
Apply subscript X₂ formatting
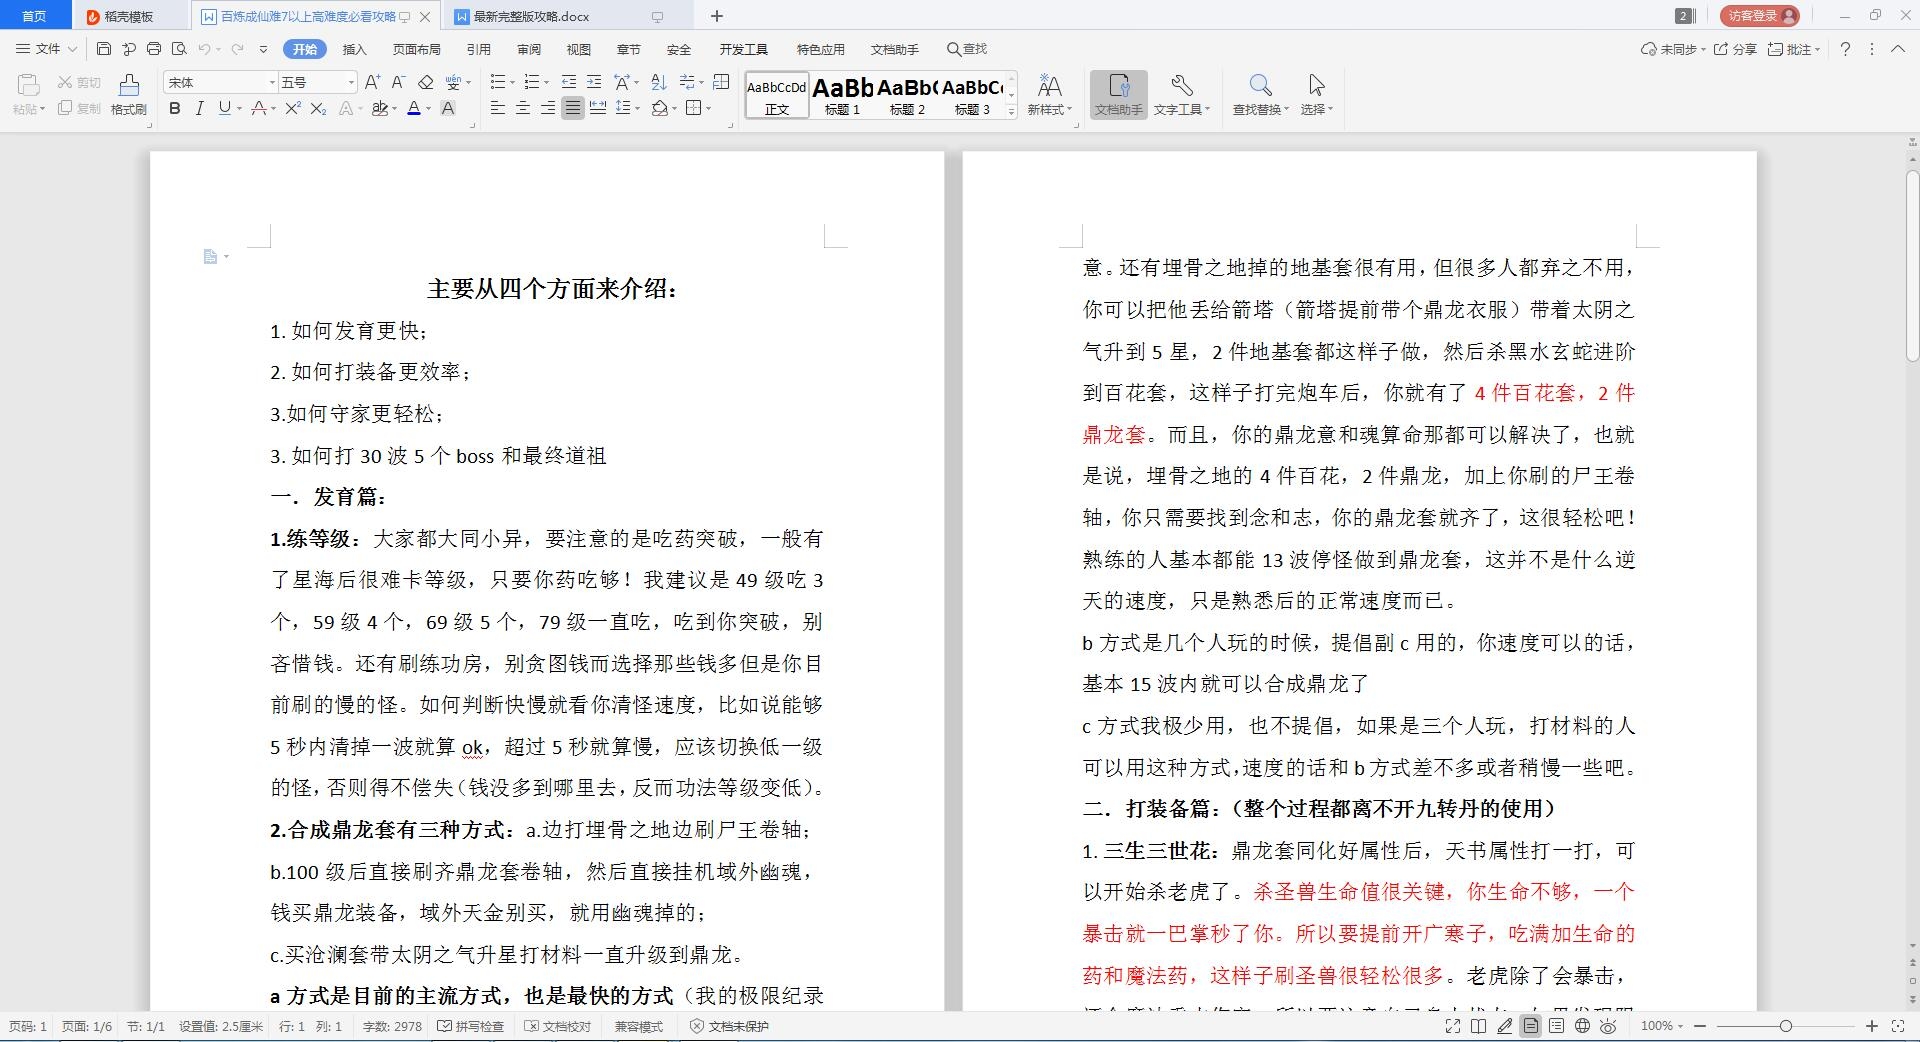pos(318,108)
